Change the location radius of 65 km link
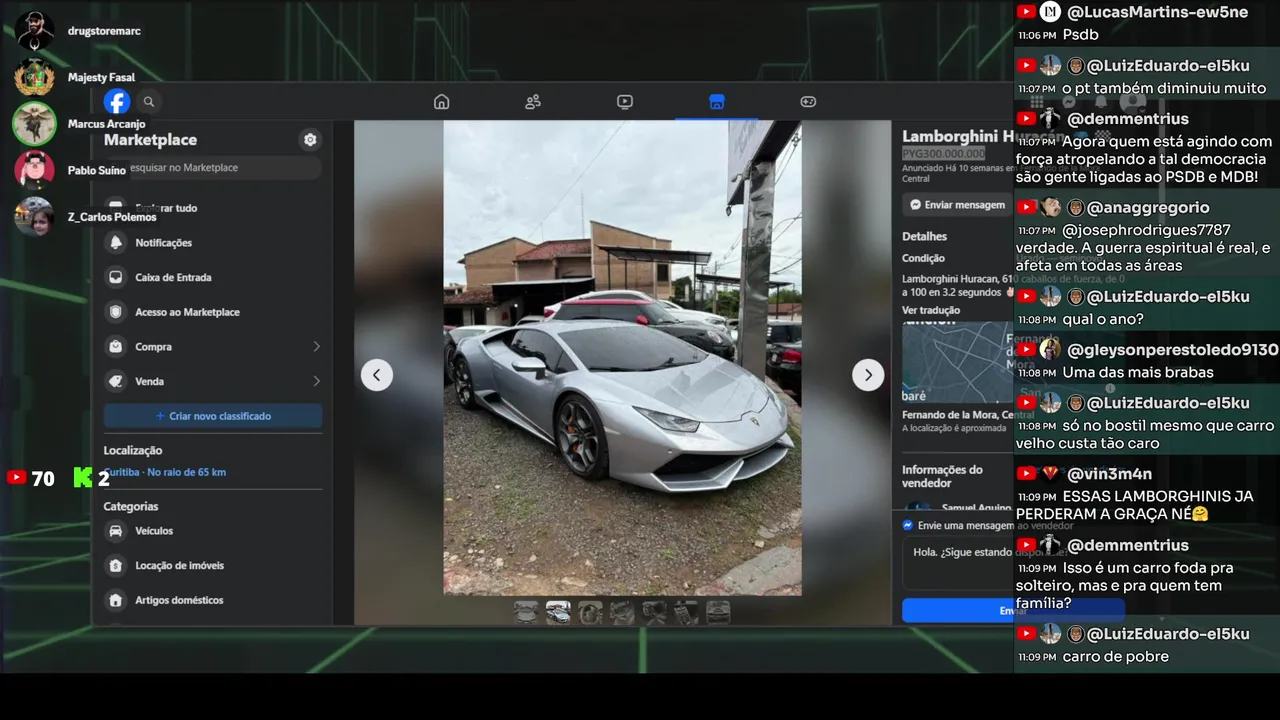Screen dimensions: 1280x720 pos(165,472)
